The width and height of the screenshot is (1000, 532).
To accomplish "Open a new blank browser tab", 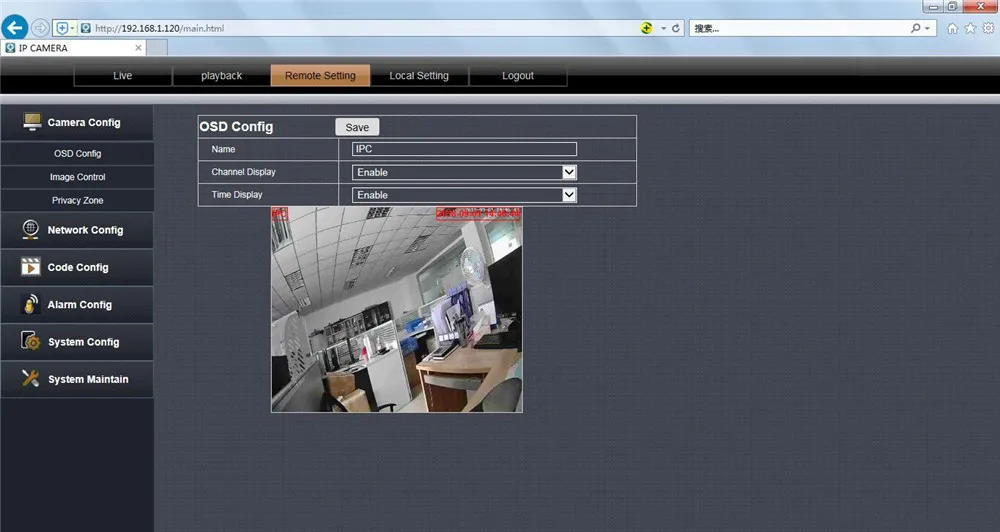I will coord(158,48).
